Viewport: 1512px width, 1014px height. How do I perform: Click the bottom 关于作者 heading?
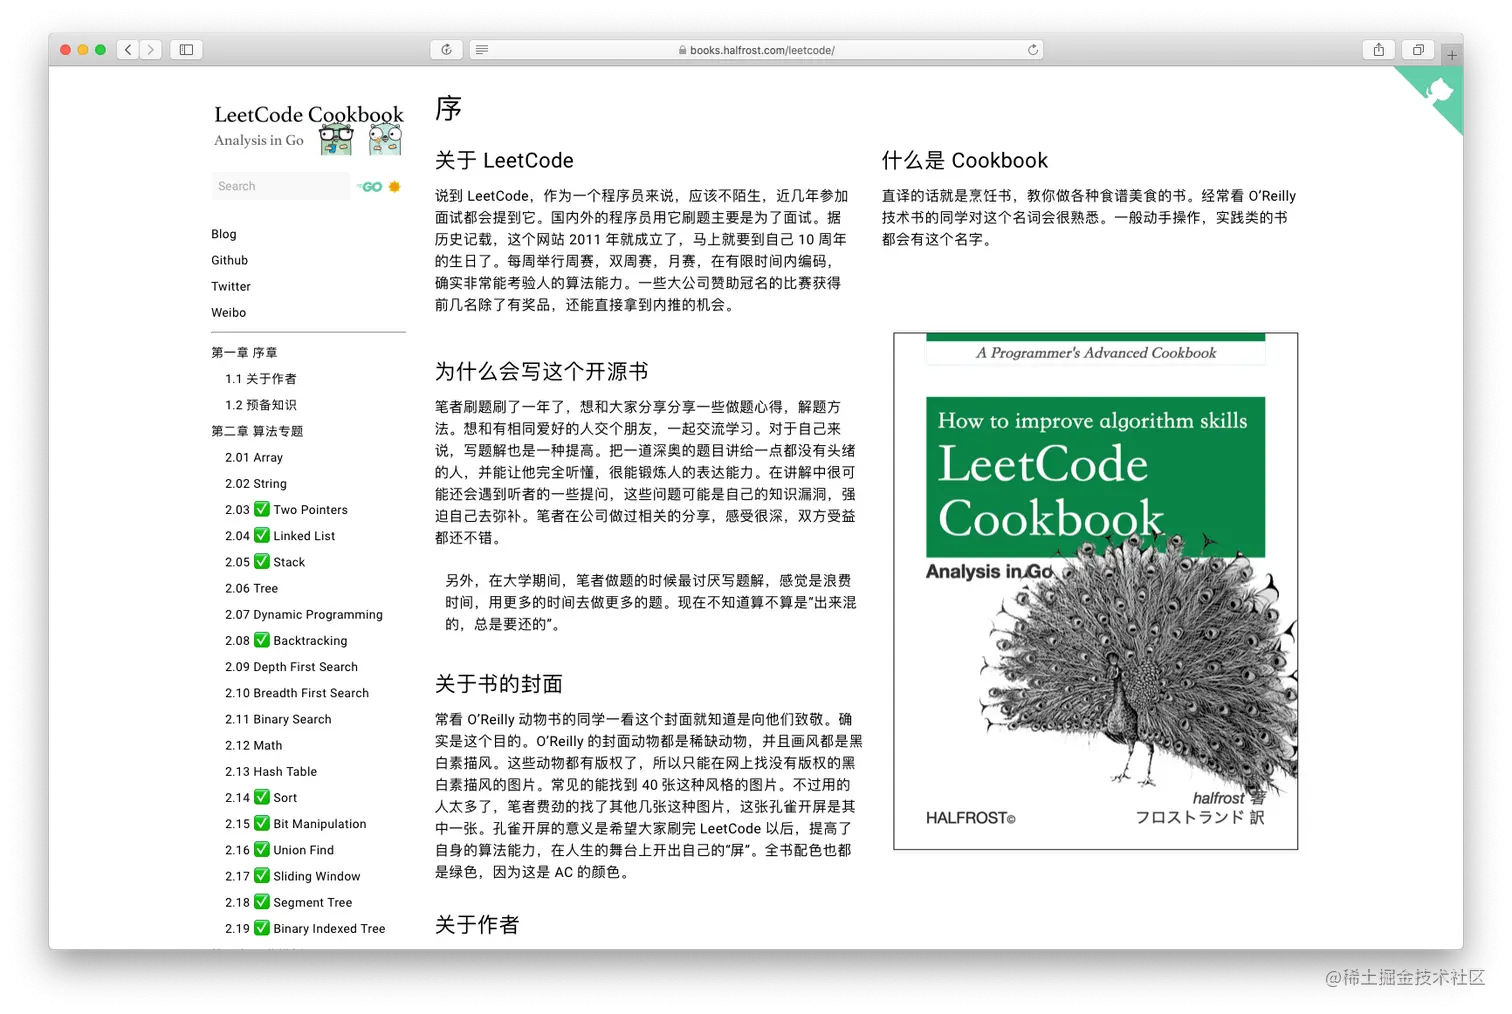pyautogui.click(x=477, y=924)
